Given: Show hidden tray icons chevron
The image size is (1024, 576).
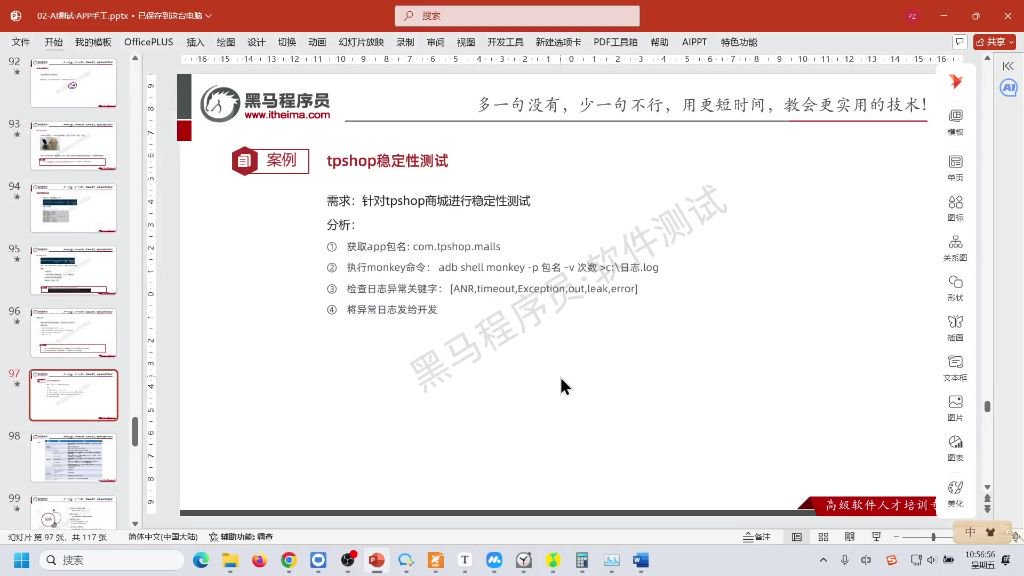Looking at the screenshot, I should coord(824,560).
